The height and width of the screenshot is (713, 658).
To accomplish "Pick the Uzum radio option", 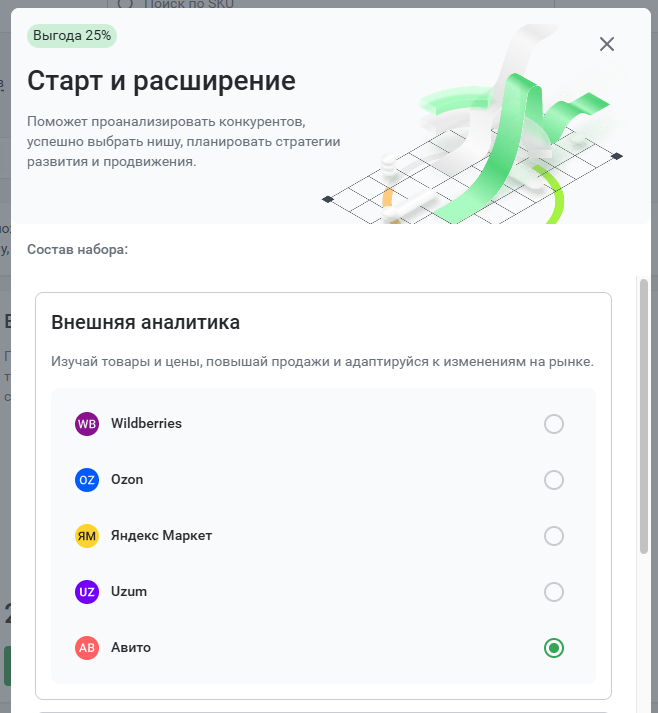I will point(553,592).
